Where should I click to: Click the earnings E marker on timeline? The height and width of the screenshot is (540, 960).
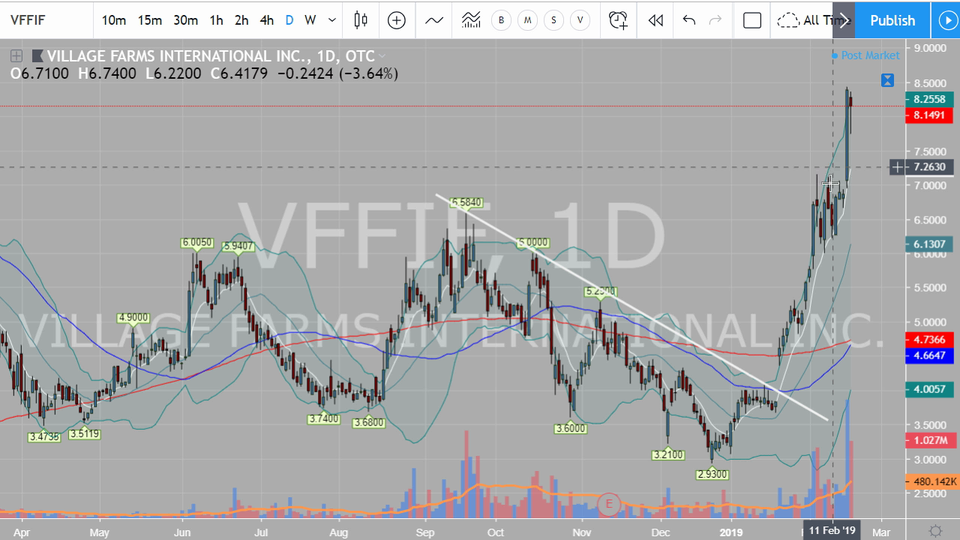[x=609, y=504]
